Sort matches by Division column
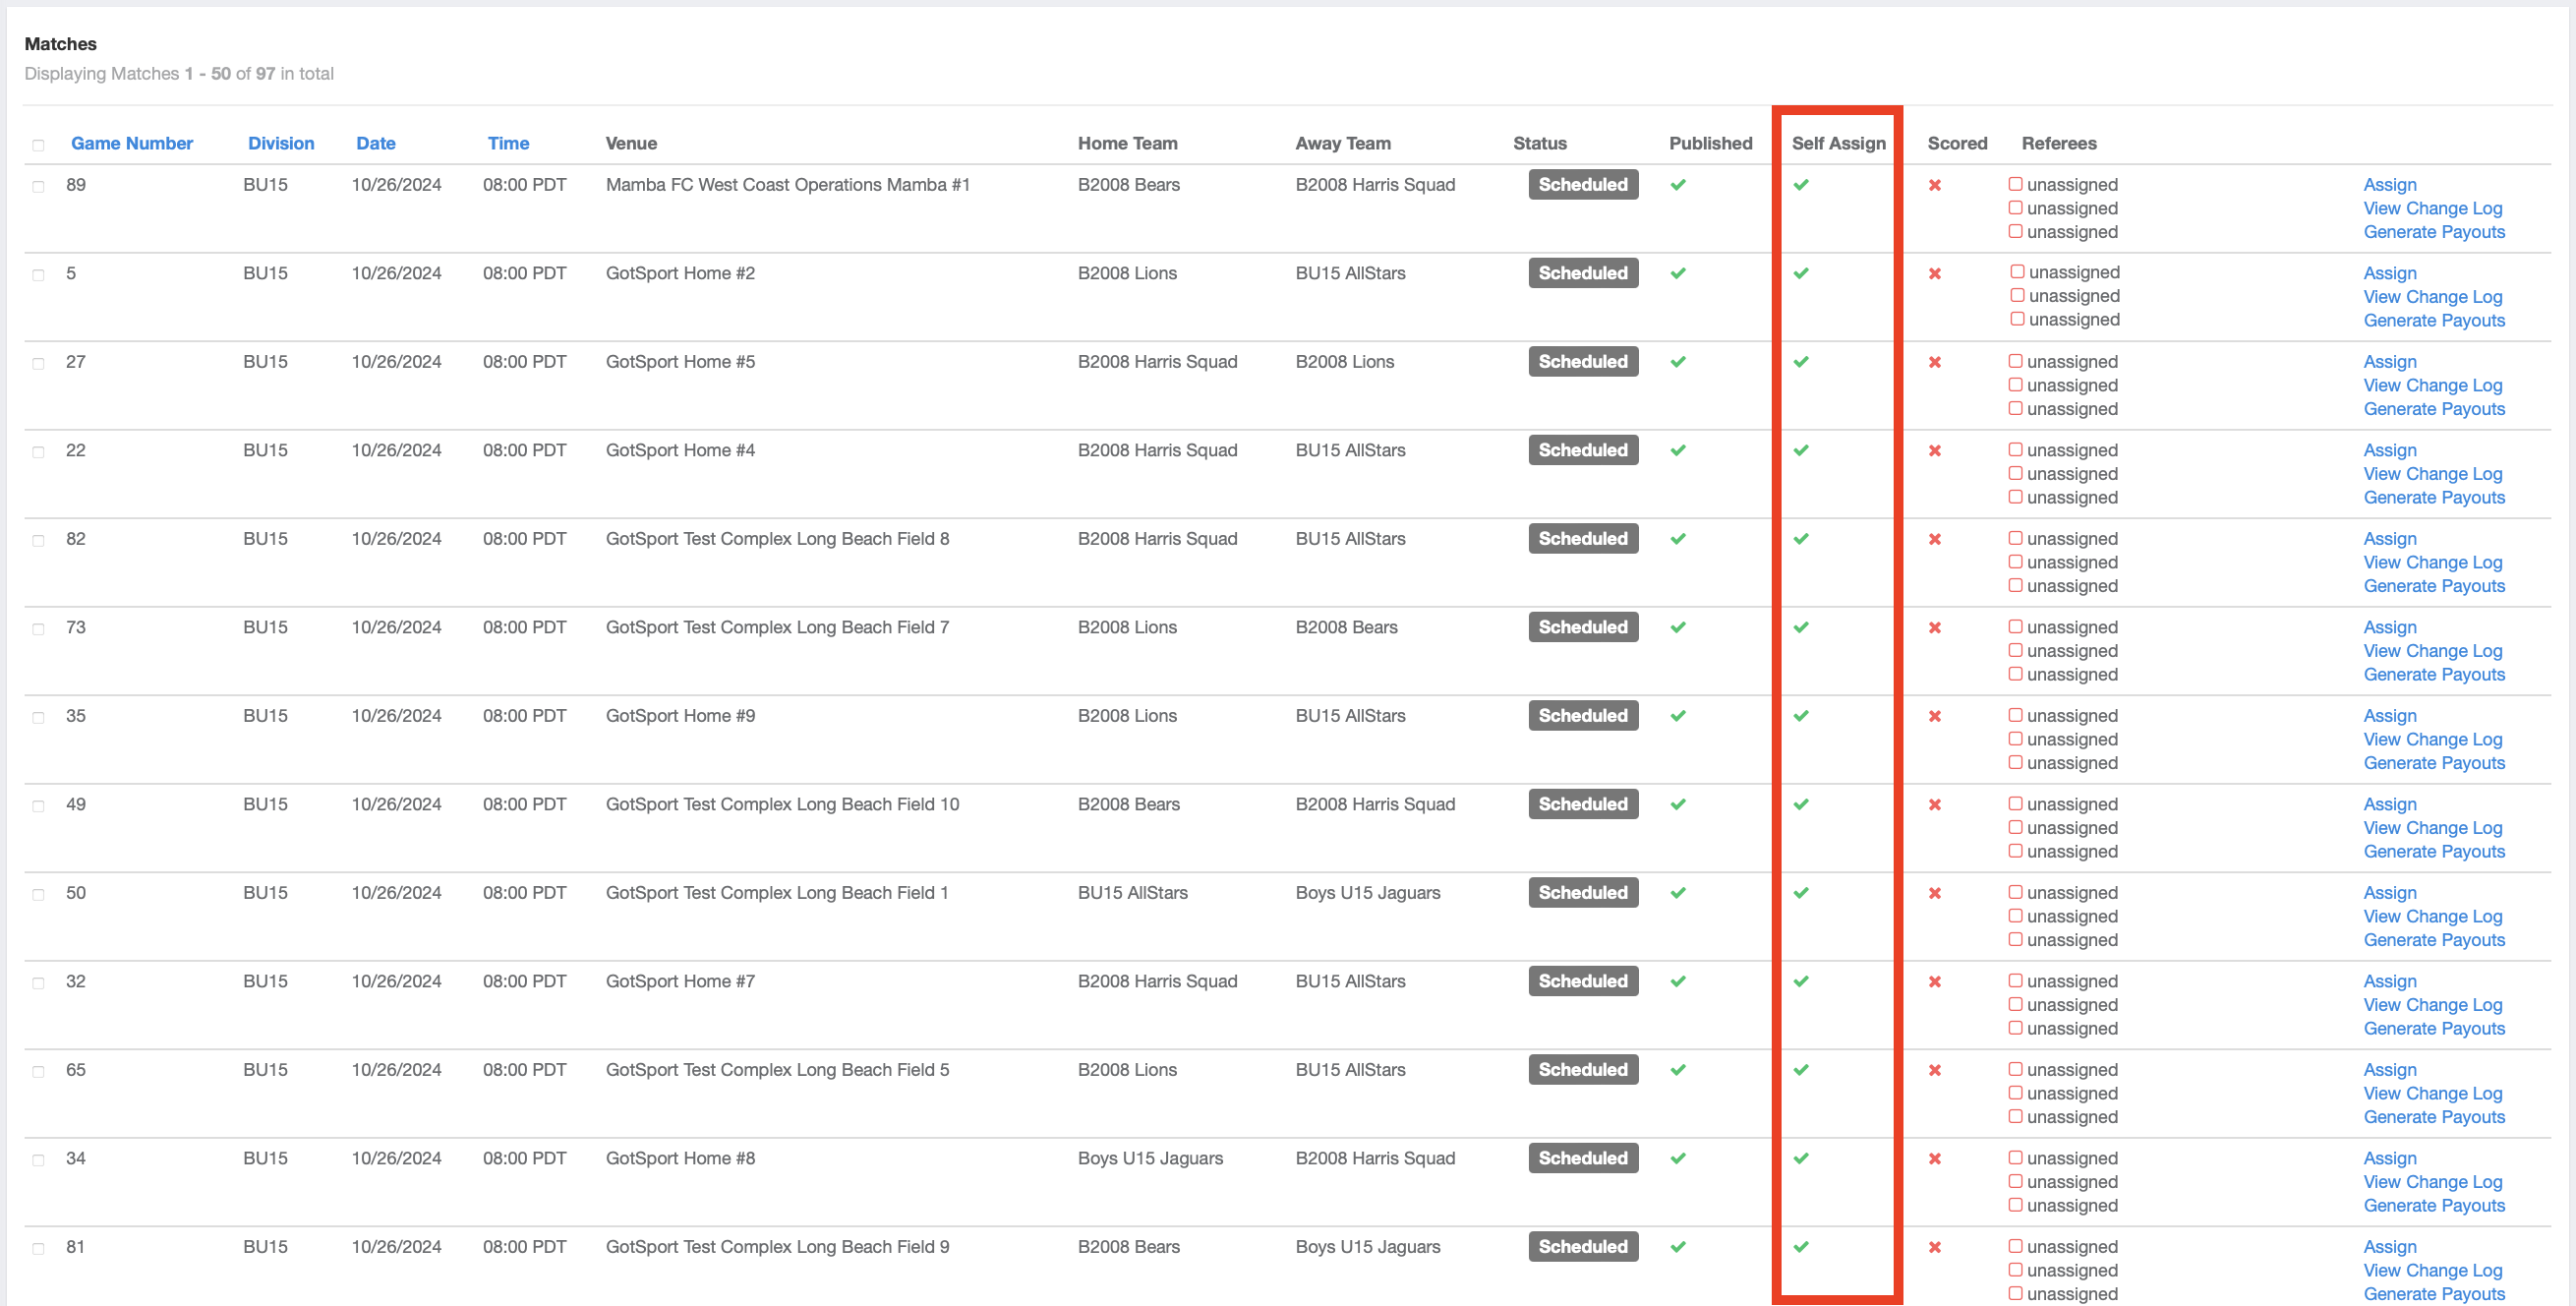 pyautogui.click(x=281, y=143)
